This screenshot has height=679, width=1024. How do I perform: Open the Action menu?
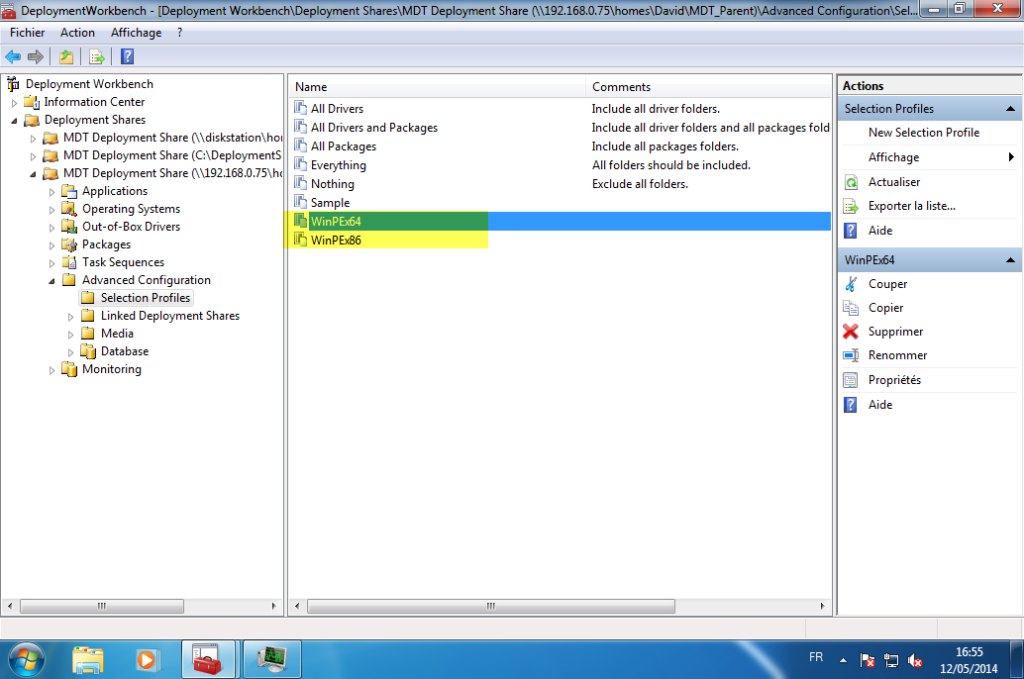tap(77, 32)
